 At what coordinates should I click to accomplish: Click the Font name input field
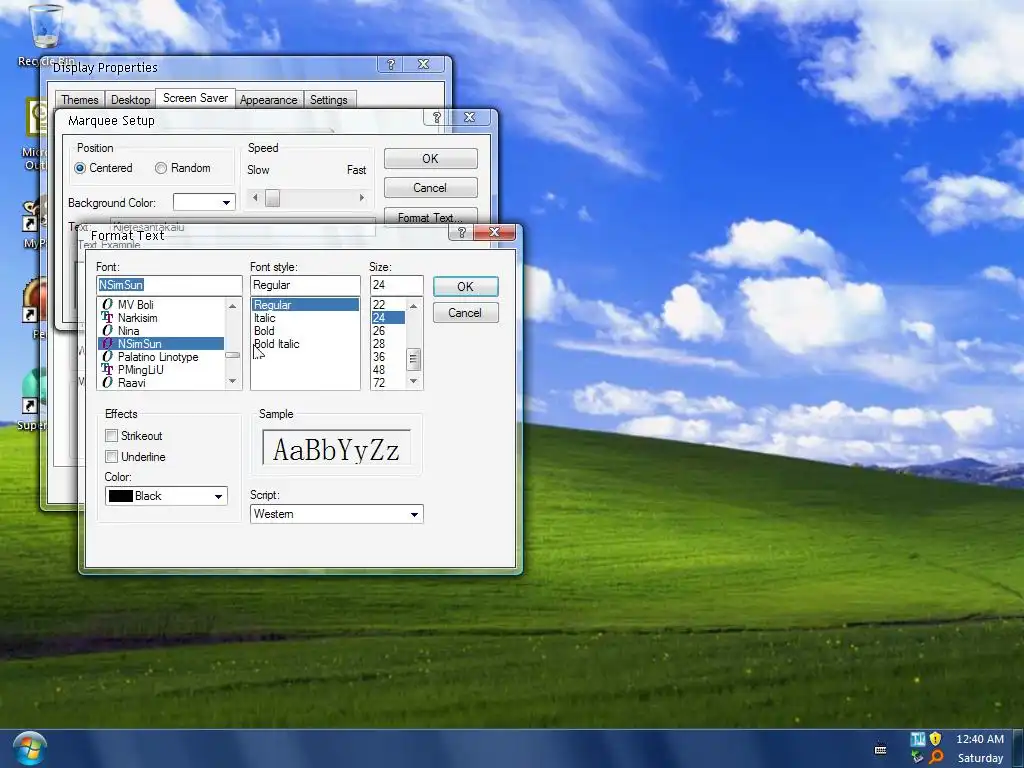click(169, 285)
